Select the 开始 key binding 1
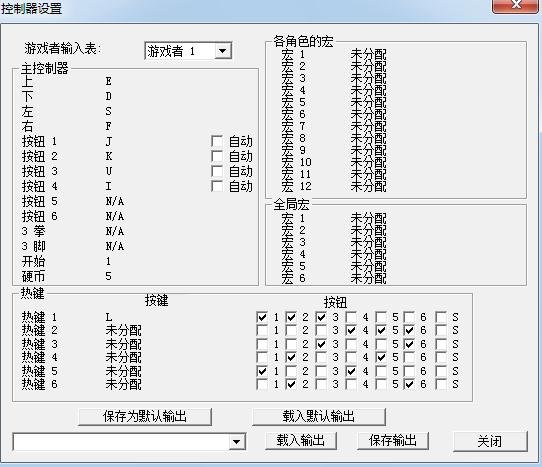 click(x=109, y=261)
